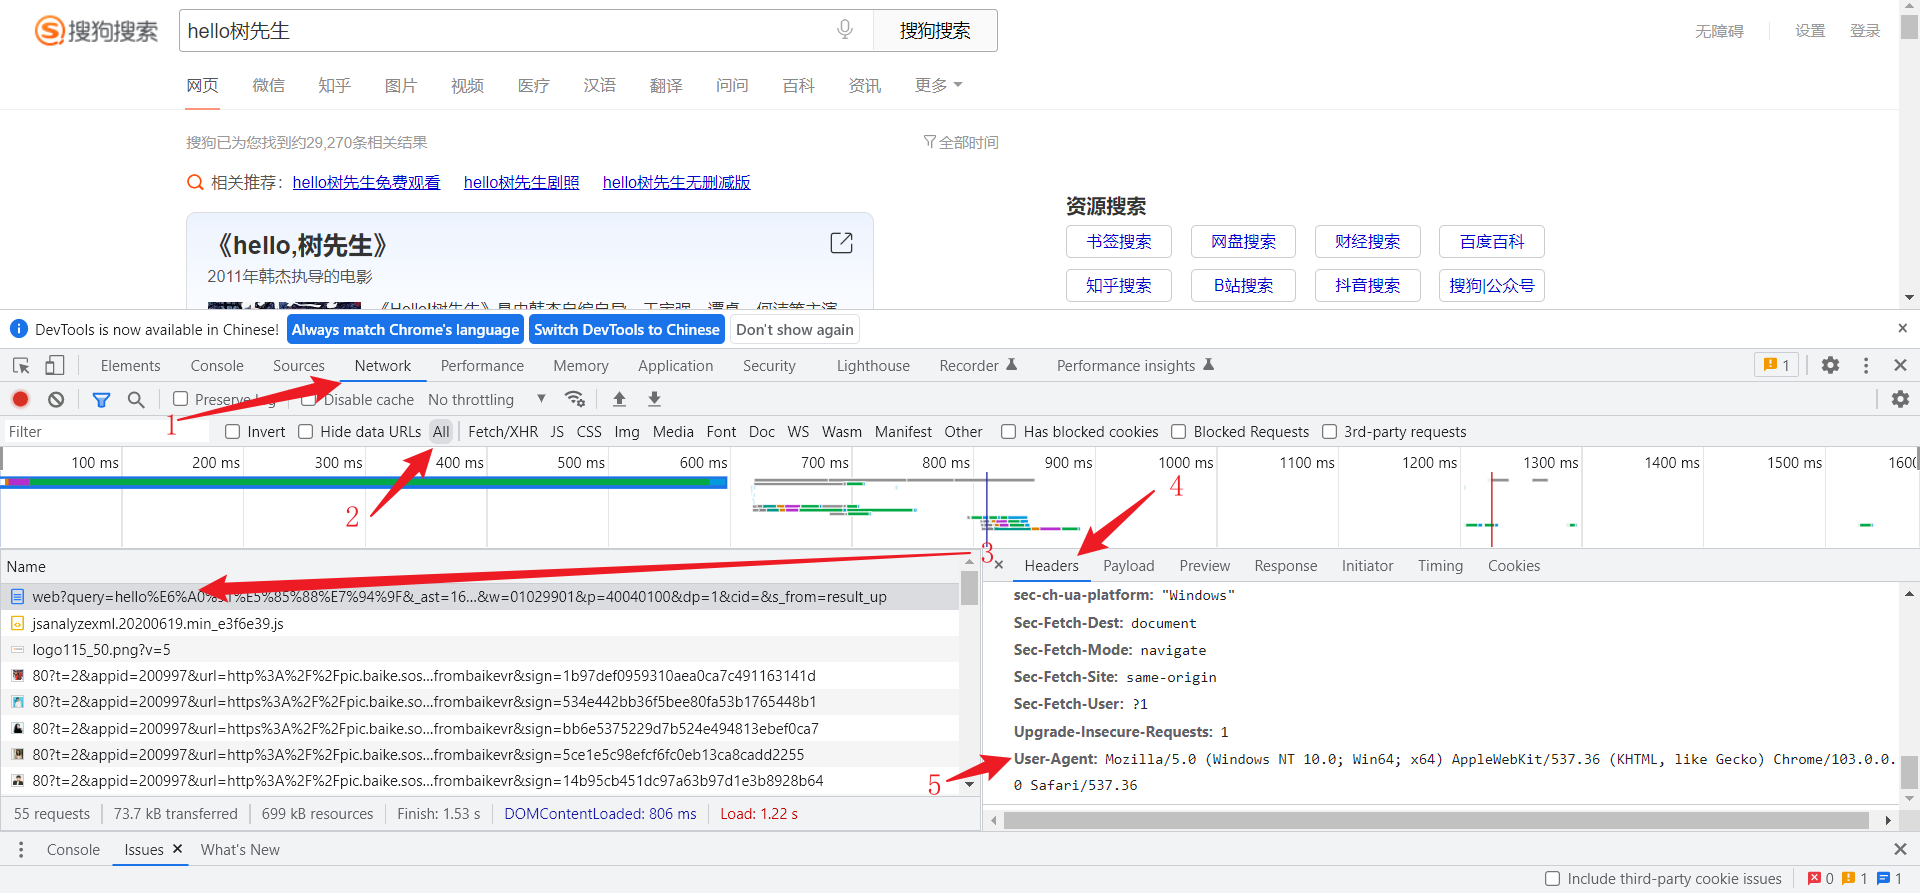Check the Invert filter checkbox

[x=233, y=432]
